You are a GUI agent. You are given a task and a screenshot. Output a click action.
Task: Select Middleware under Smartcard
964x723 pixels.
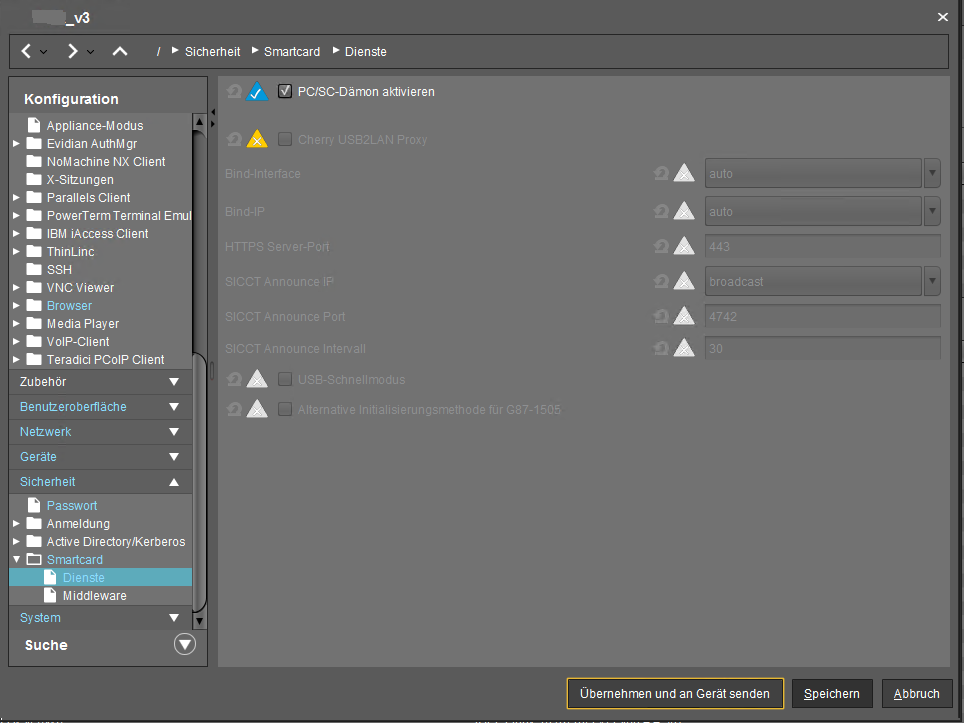(94, 596)
